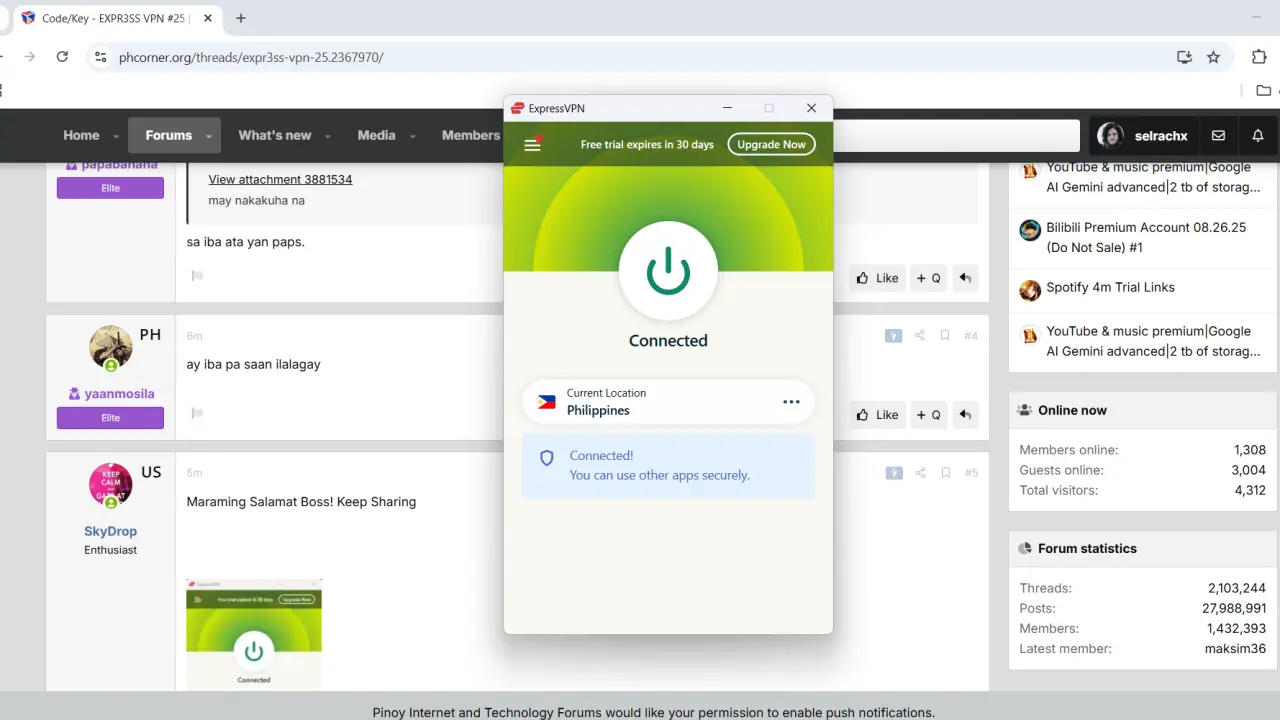Expand the What's new dropdown arrow
1280x720 pixels.
328,136
